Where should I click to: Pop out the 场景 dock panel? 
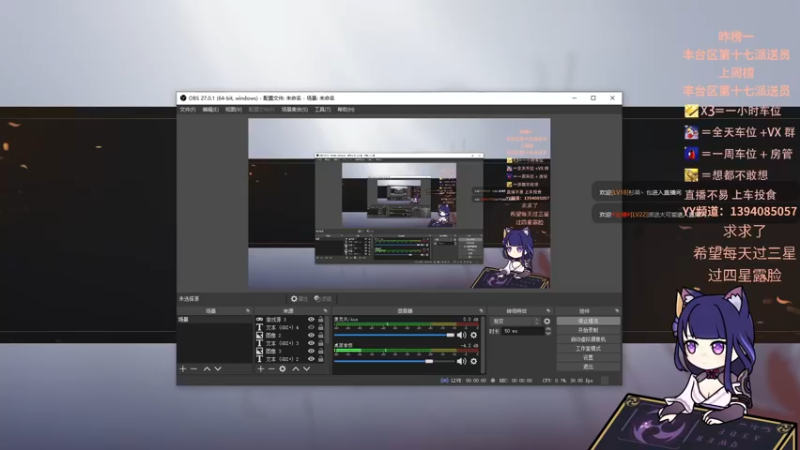click(248, 311)
